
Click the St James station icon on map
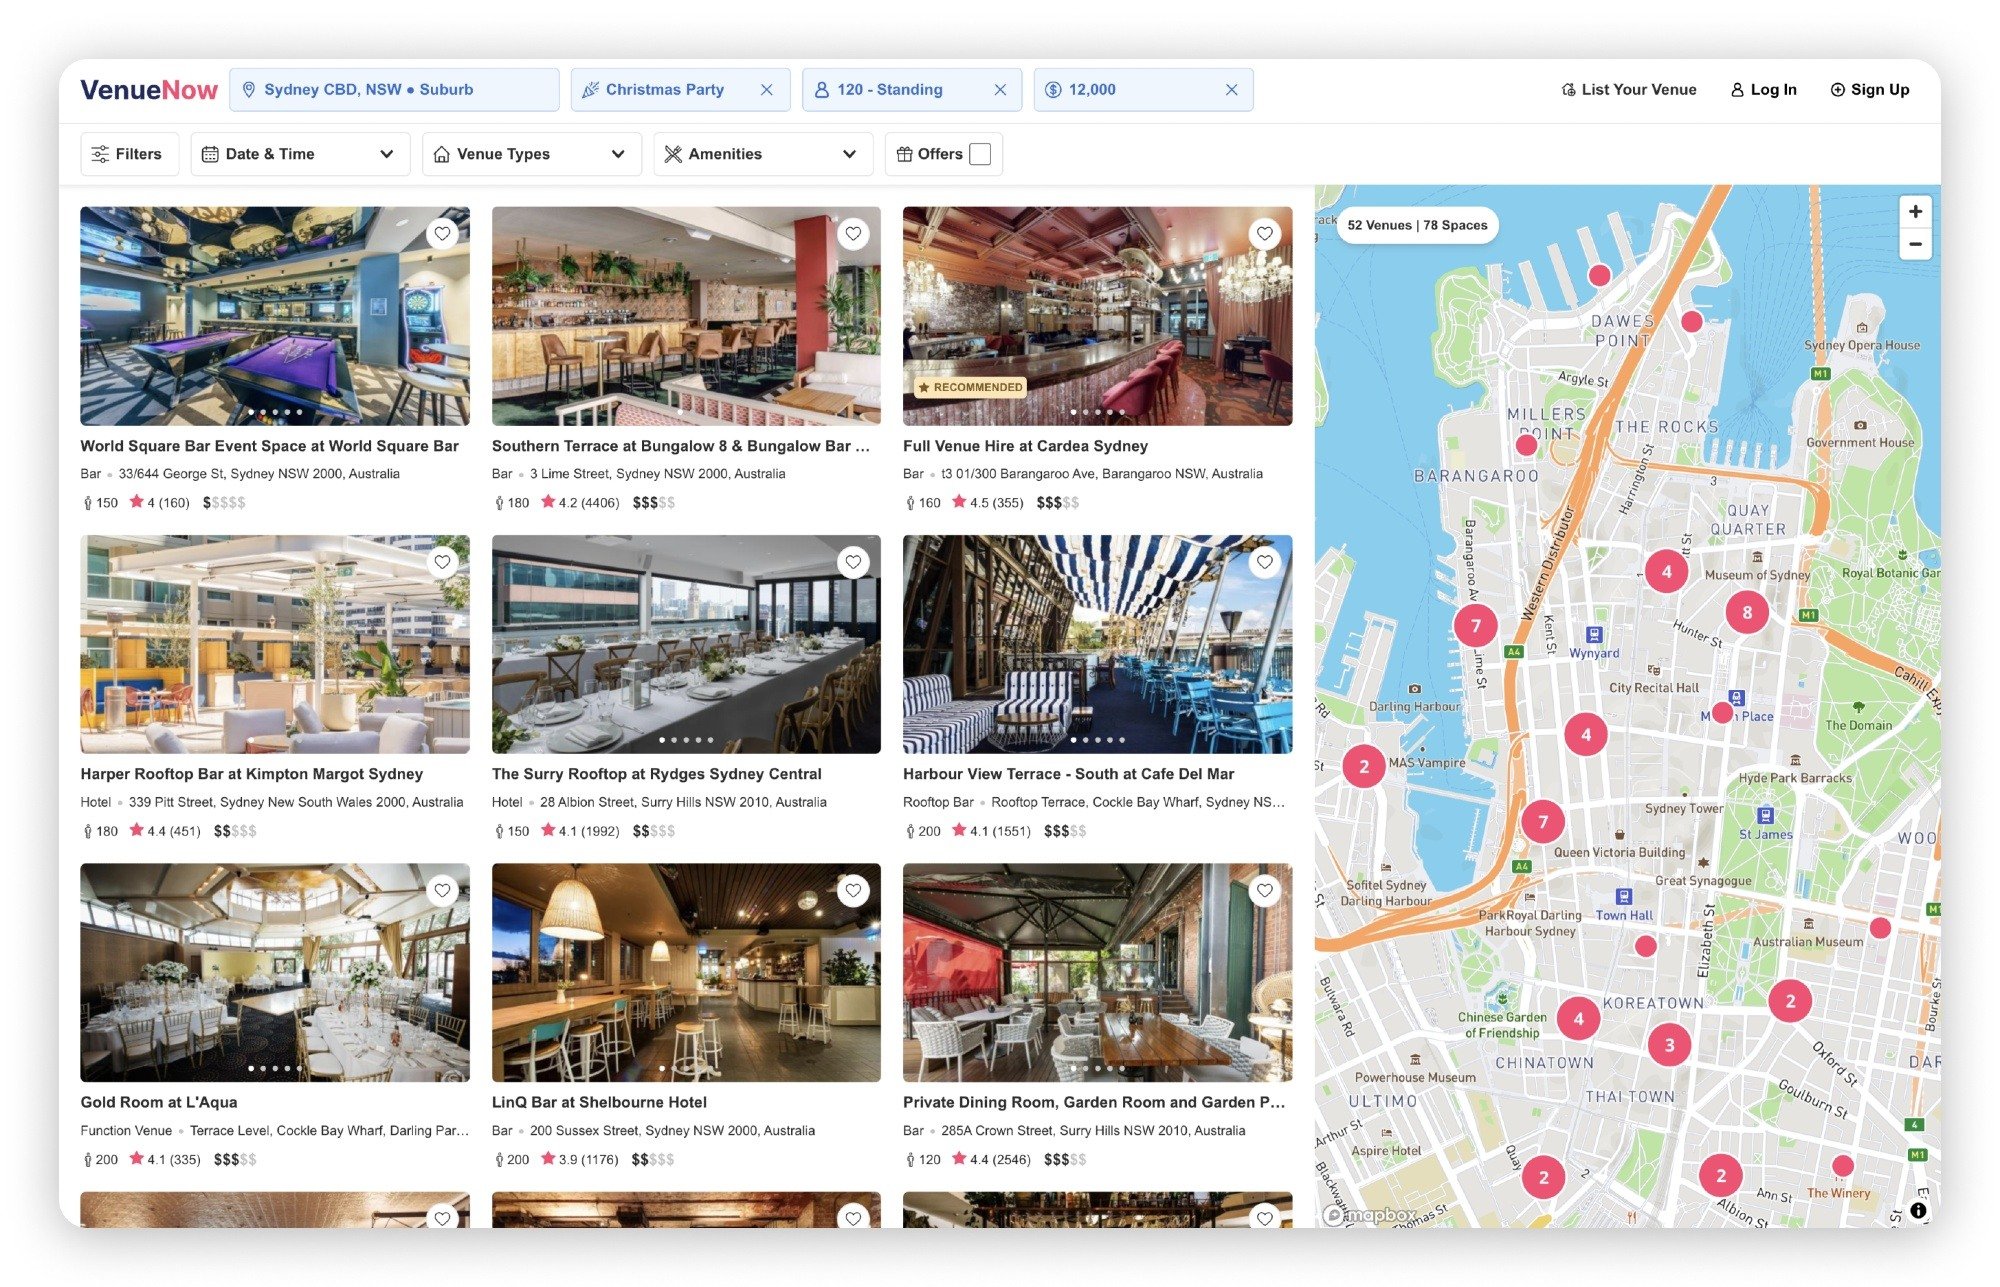1765,816
